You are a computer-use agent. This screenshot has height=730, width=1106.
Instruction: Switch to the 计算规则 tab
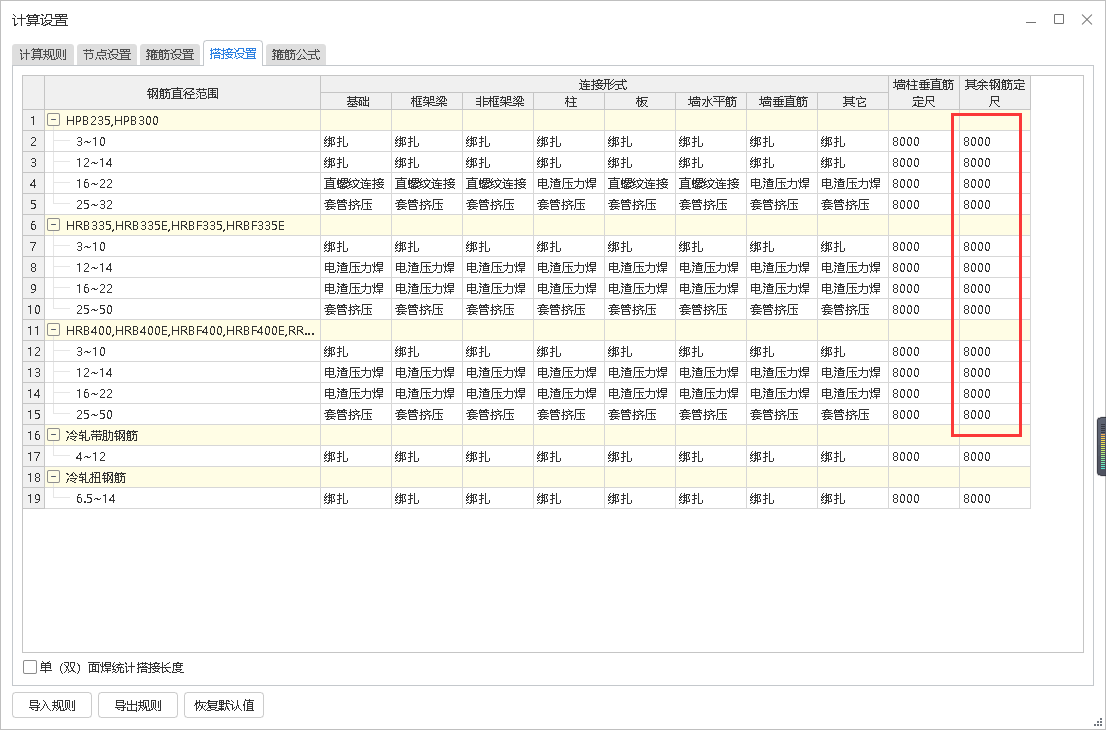[x=43, y=54]
